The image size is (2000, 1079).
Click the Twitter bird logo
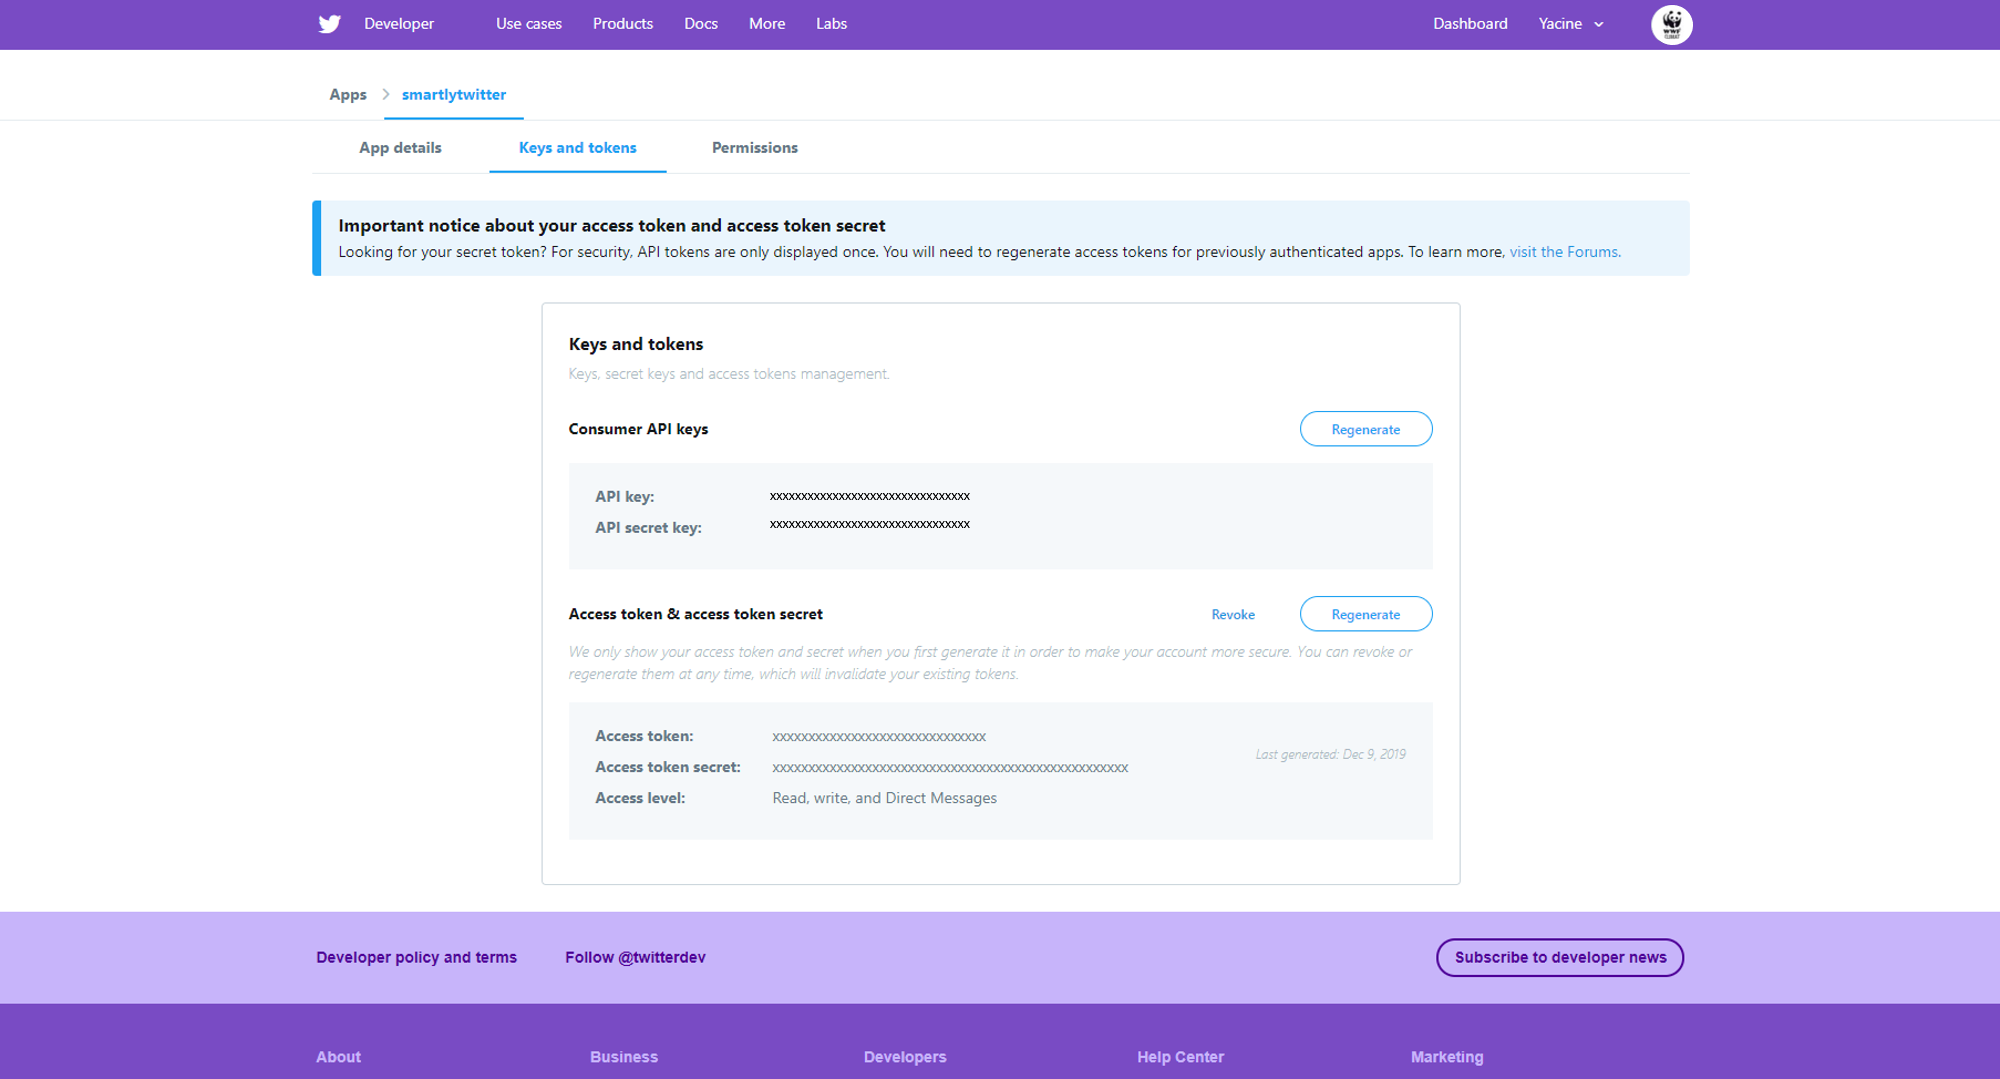tap(329, 24)
